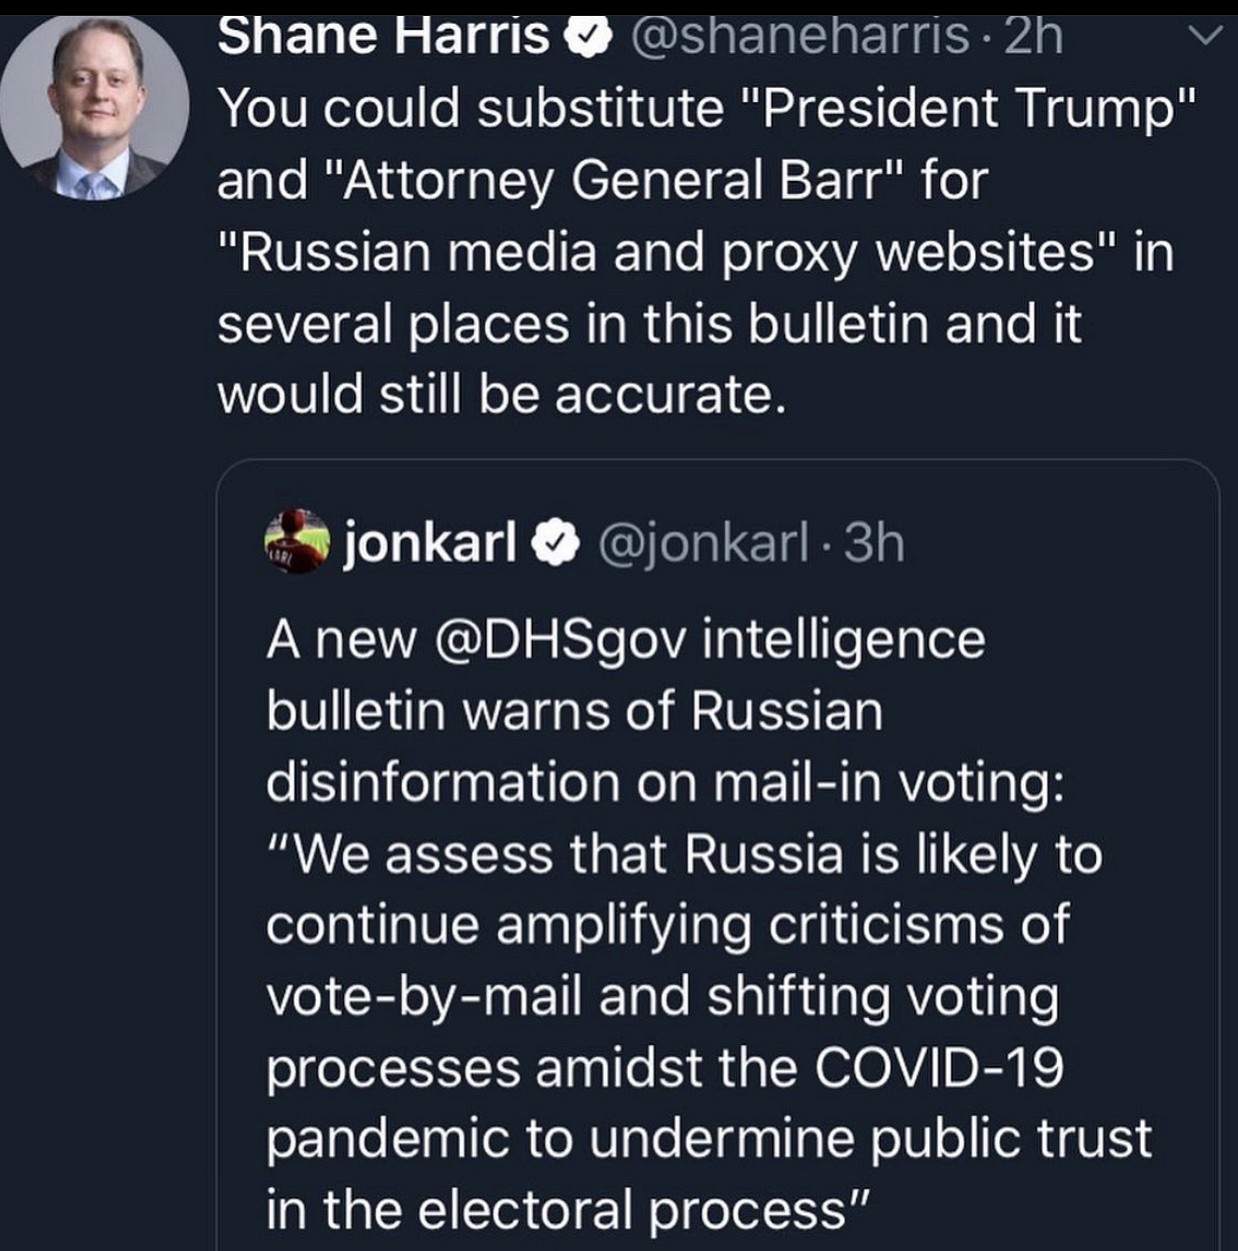
Task: Click the Shane Harris display name
Action: (383, 36)
